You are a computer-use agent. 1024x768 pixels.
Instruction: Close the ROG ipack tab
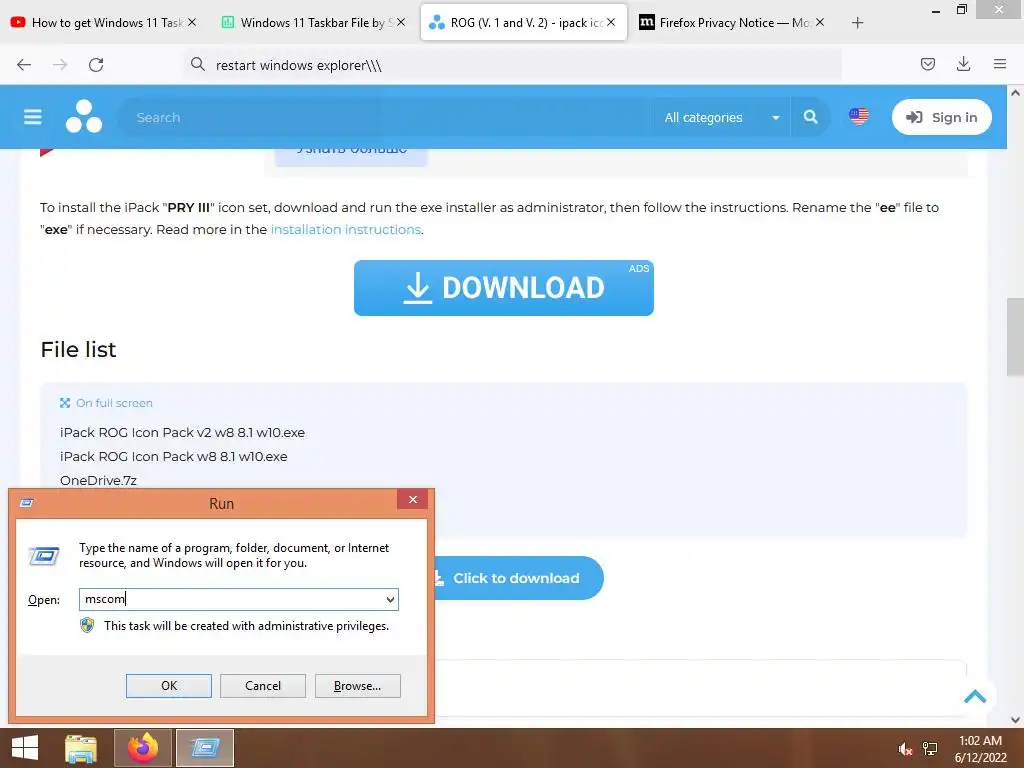[611, 22]
